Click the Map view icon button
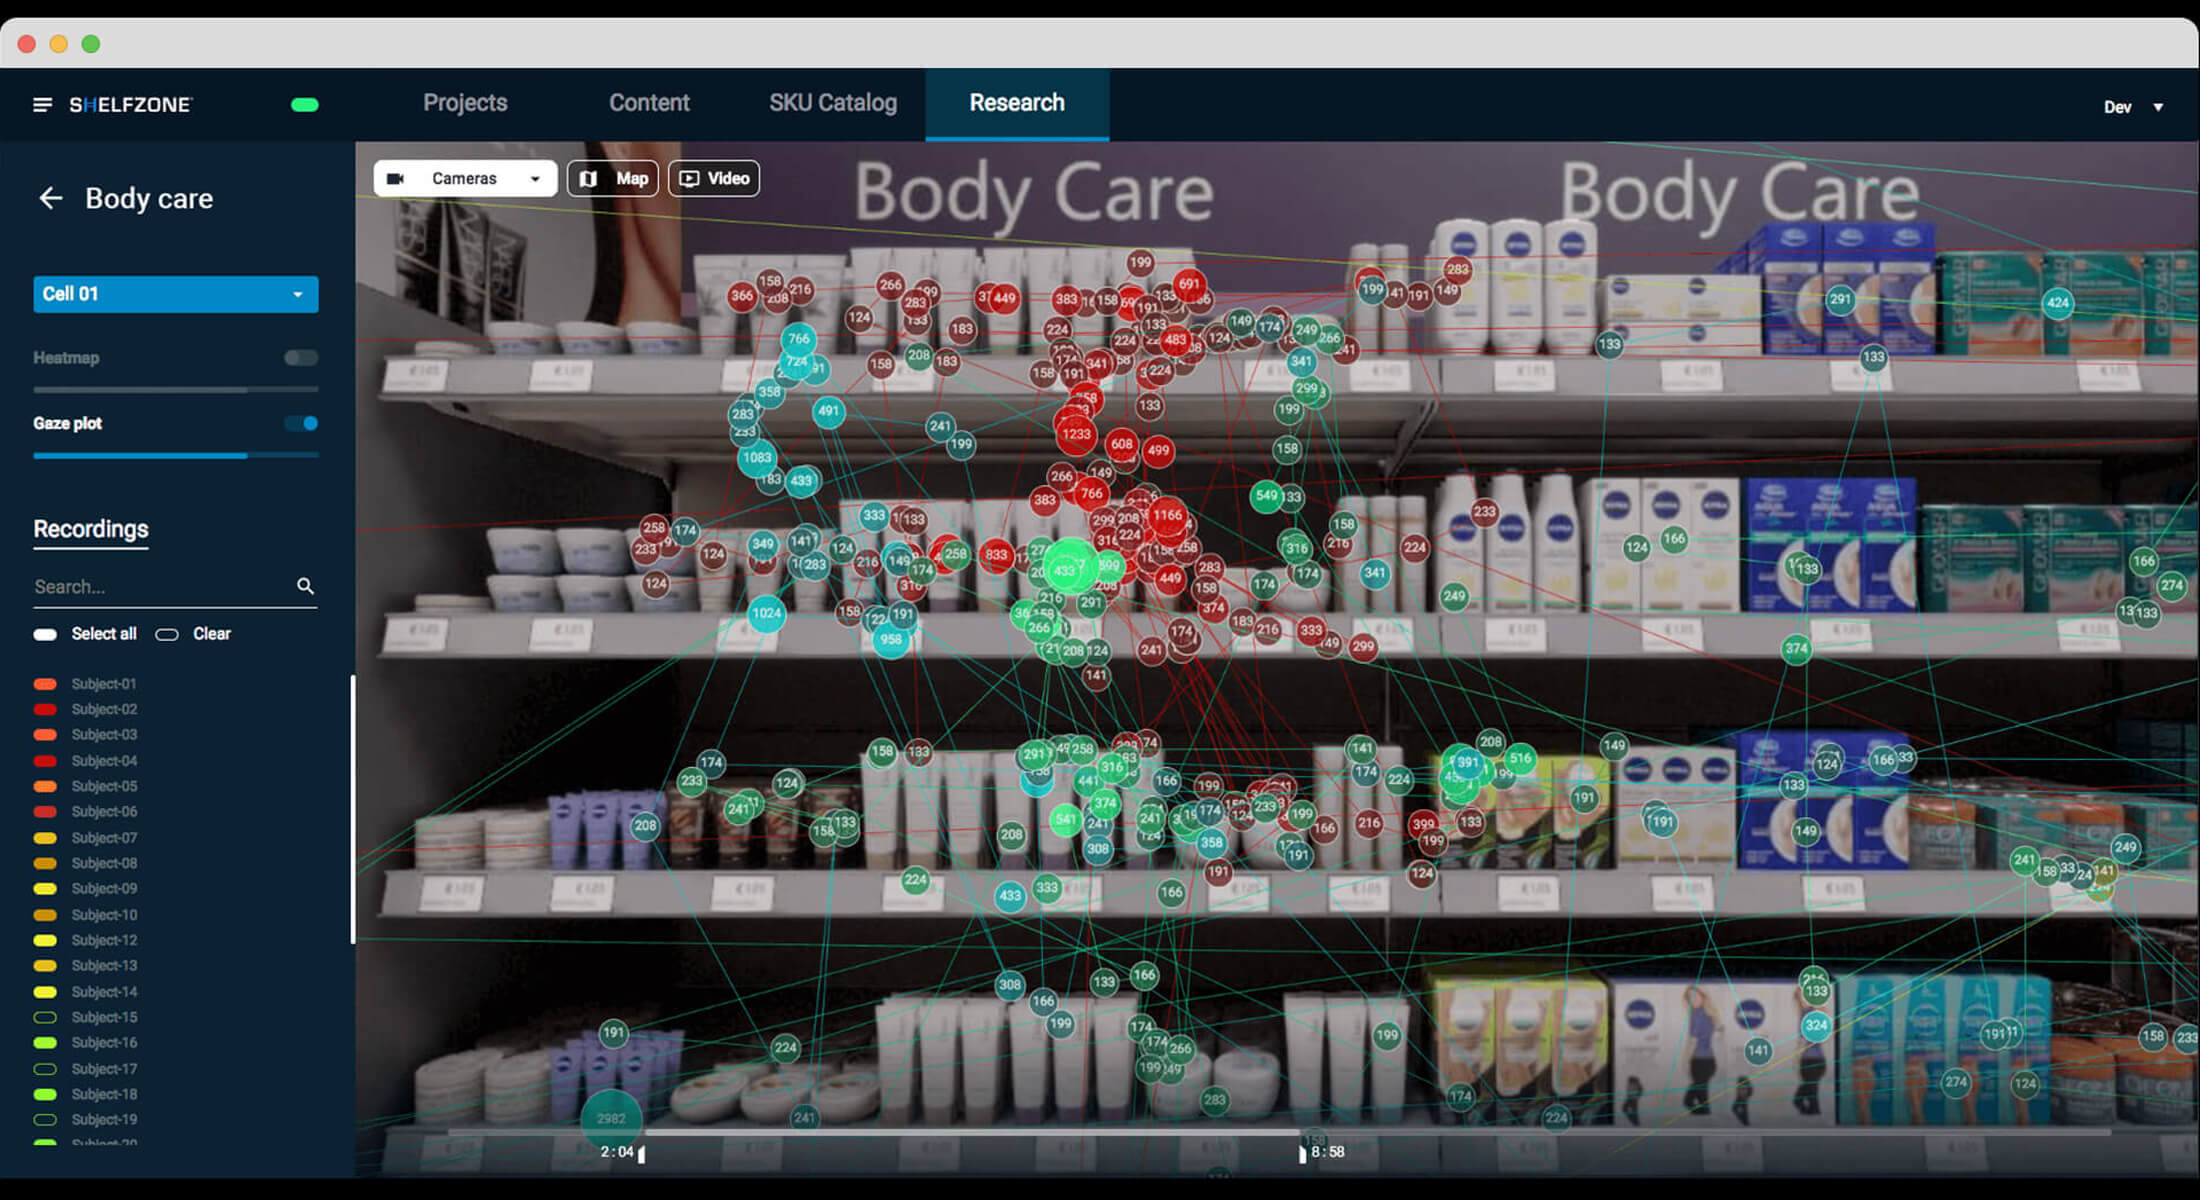The height and width of the screenshot is (1200, 2200). pos(612,179)
